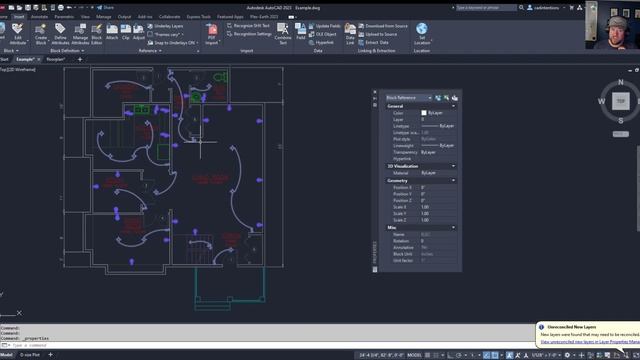This screenshot has width=640, height=360.
Task: Add a new drawing tab with plus
Action: coord(80,60)
